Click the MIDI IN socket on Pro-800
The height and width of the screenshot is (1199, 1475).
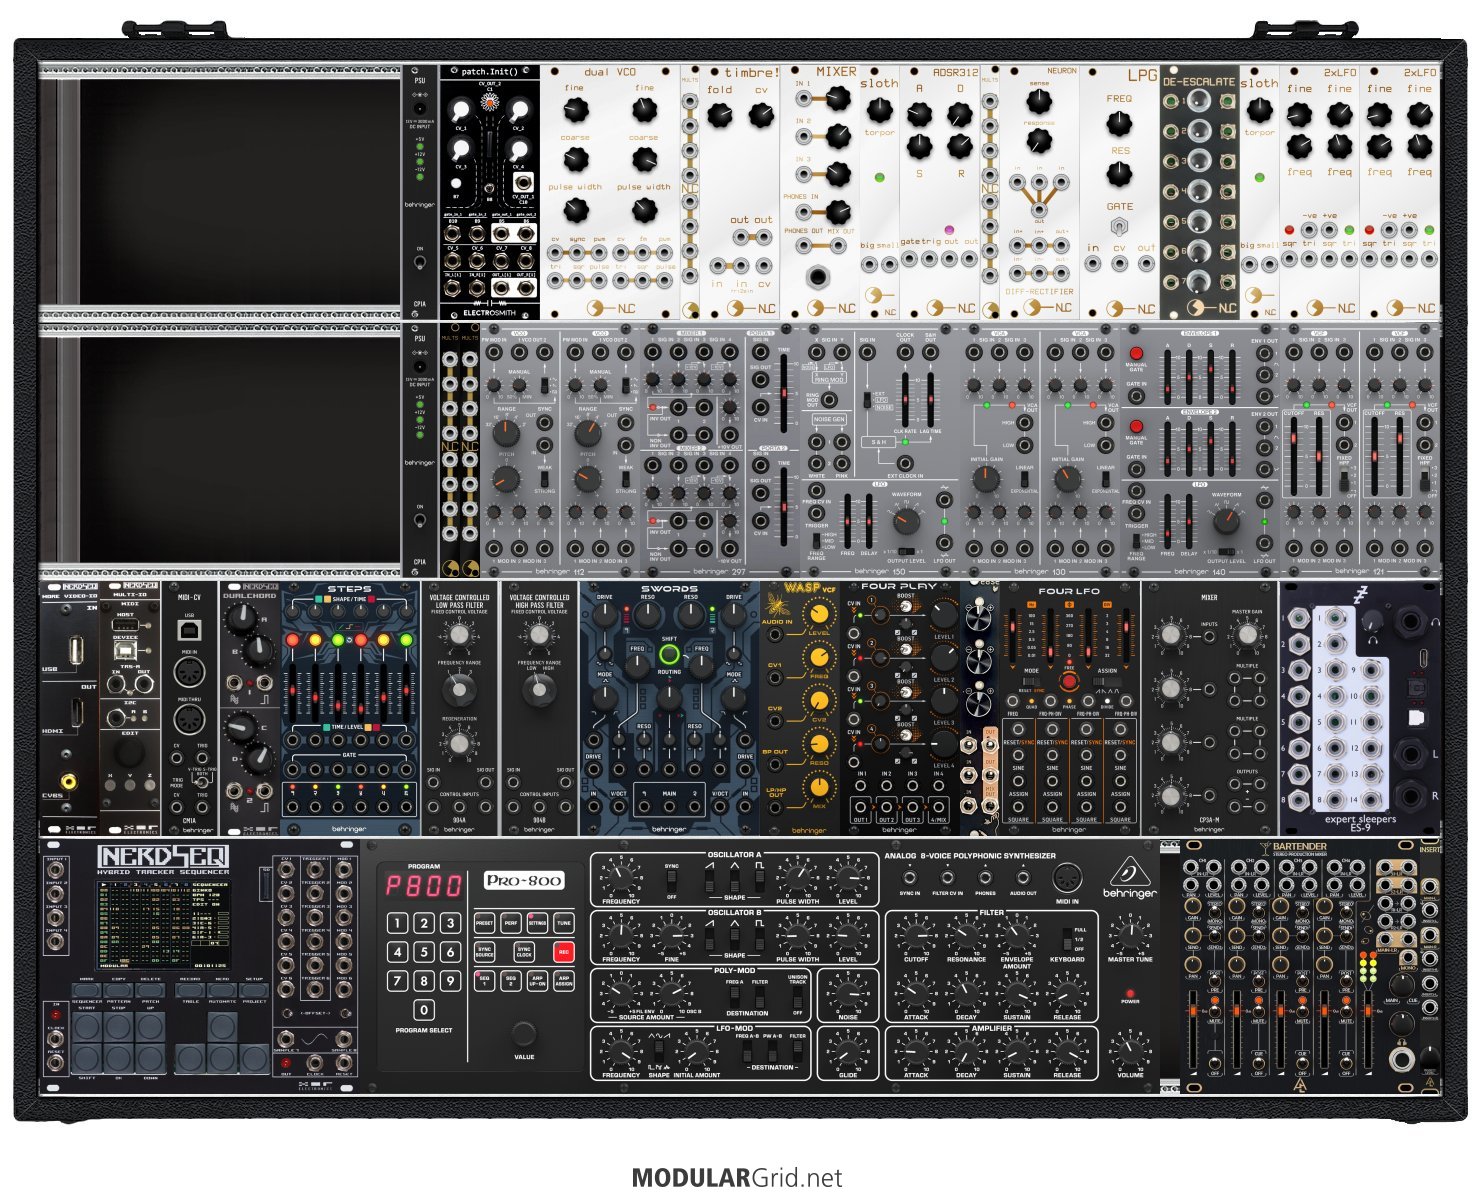(1067, 876)
